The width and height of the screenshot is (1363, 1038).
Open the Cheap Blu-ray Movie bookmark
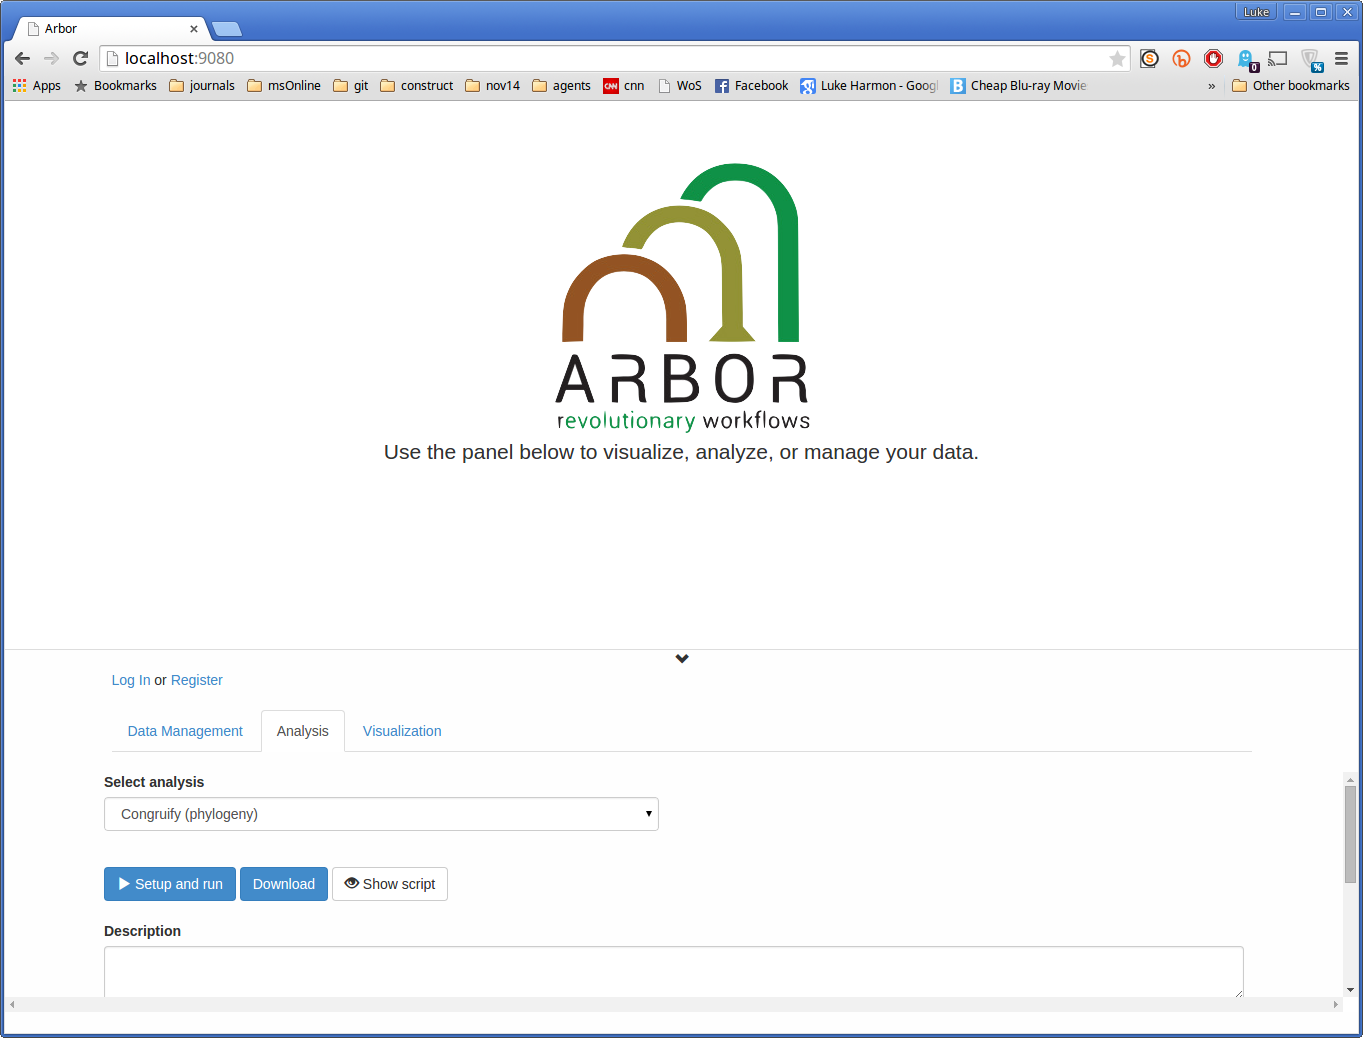[1018, 86]
